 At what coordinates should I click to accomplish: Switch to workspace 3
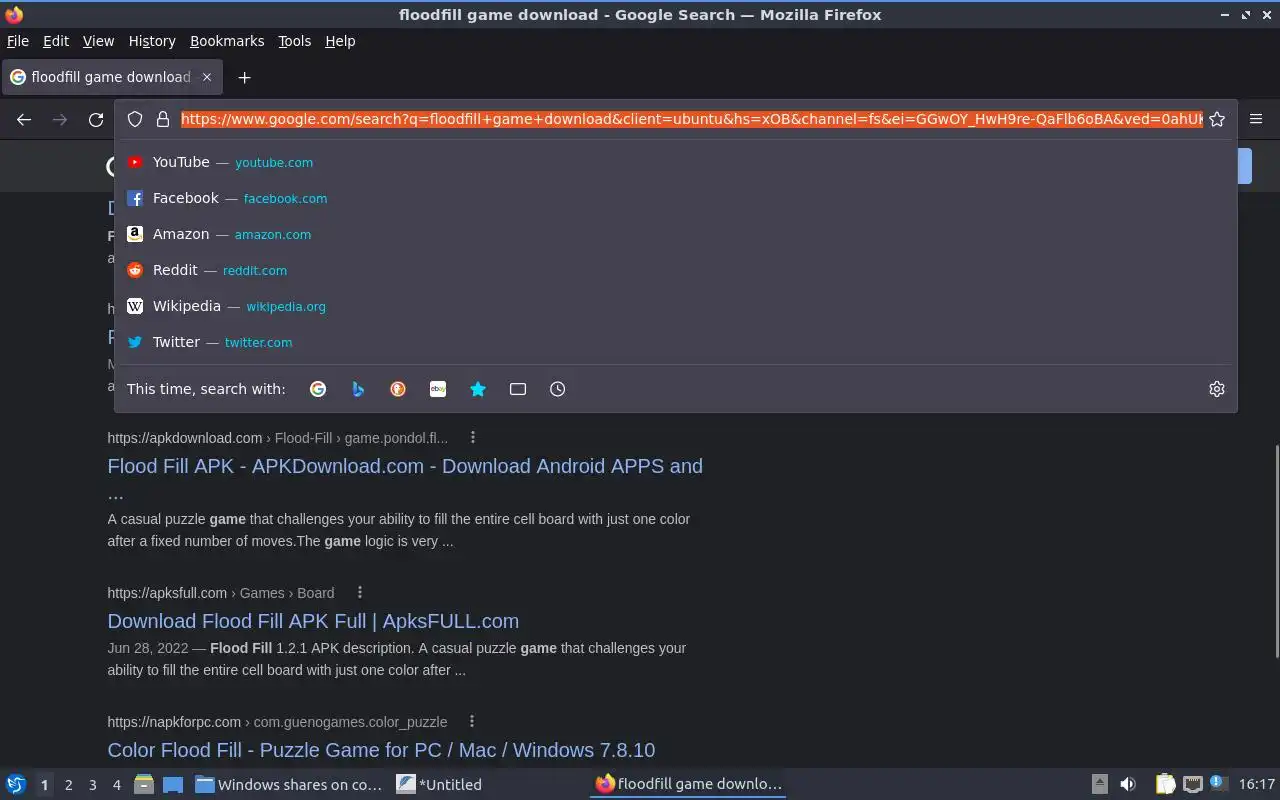pos(92,785)
